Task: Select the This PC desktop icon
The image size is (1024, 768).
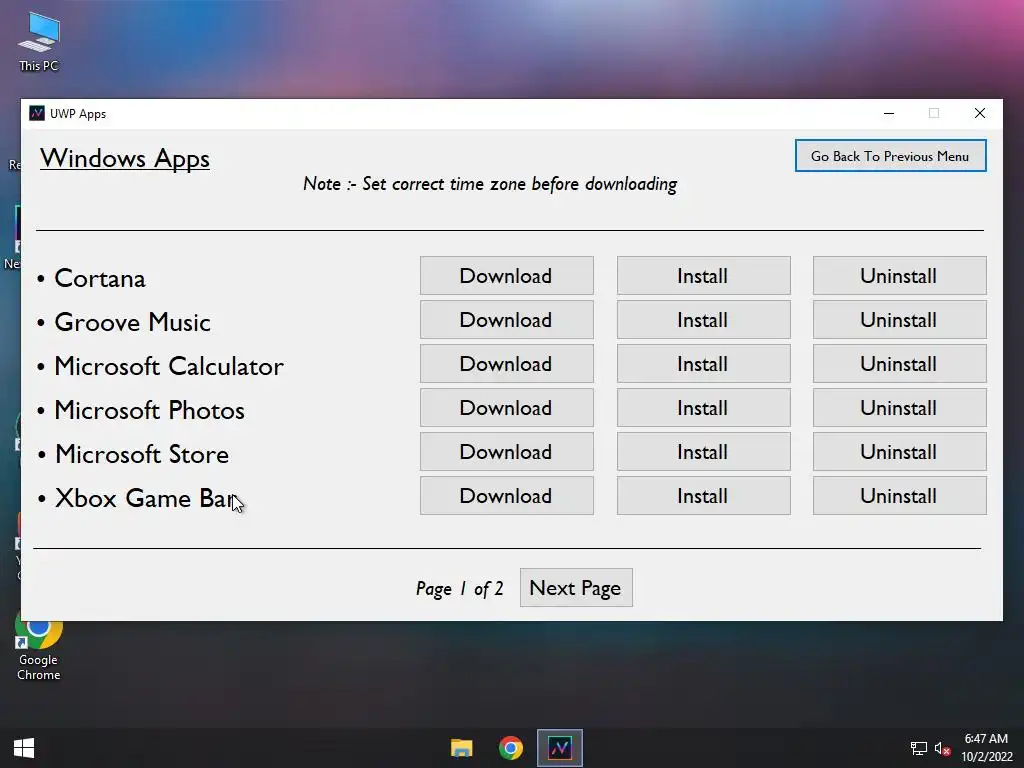Action: (x=39, y=41)
